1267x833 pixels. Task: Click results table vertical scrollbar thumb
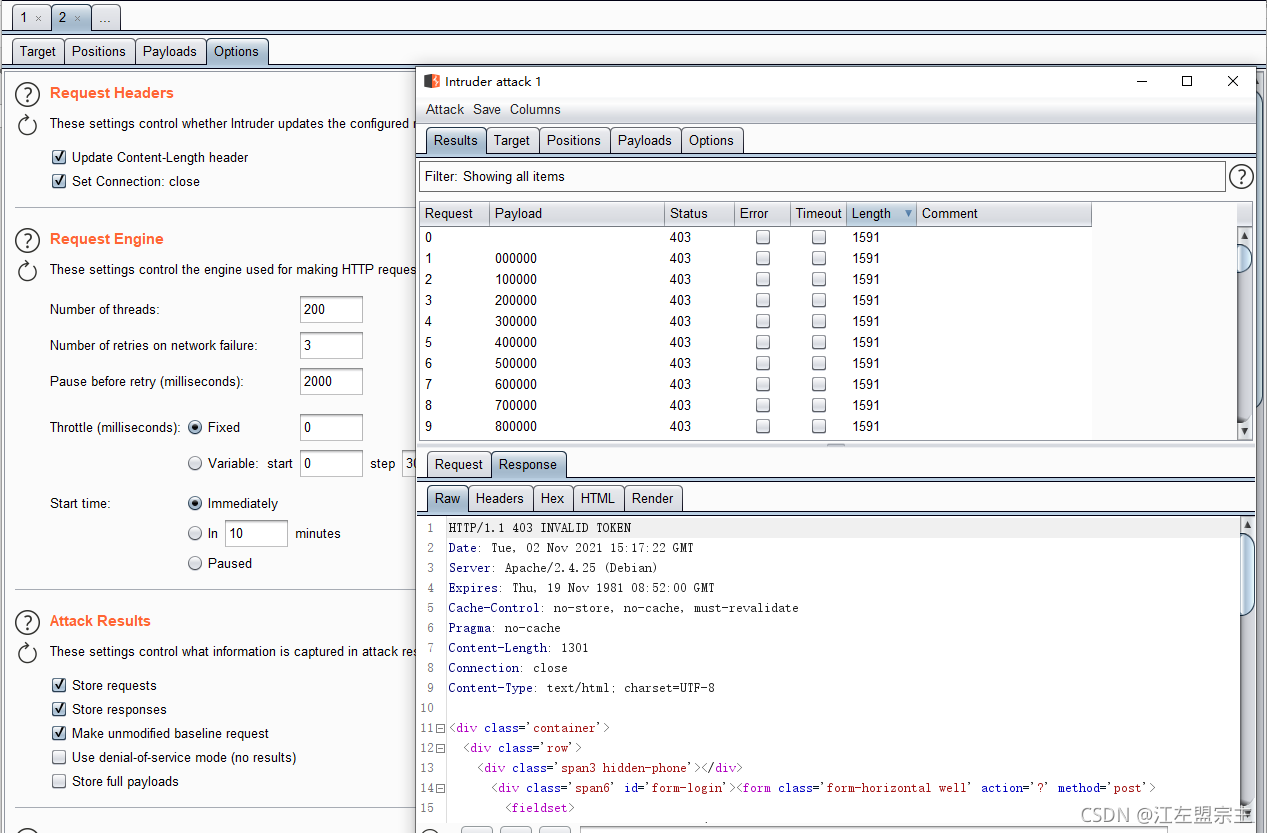coord(1245,258)
